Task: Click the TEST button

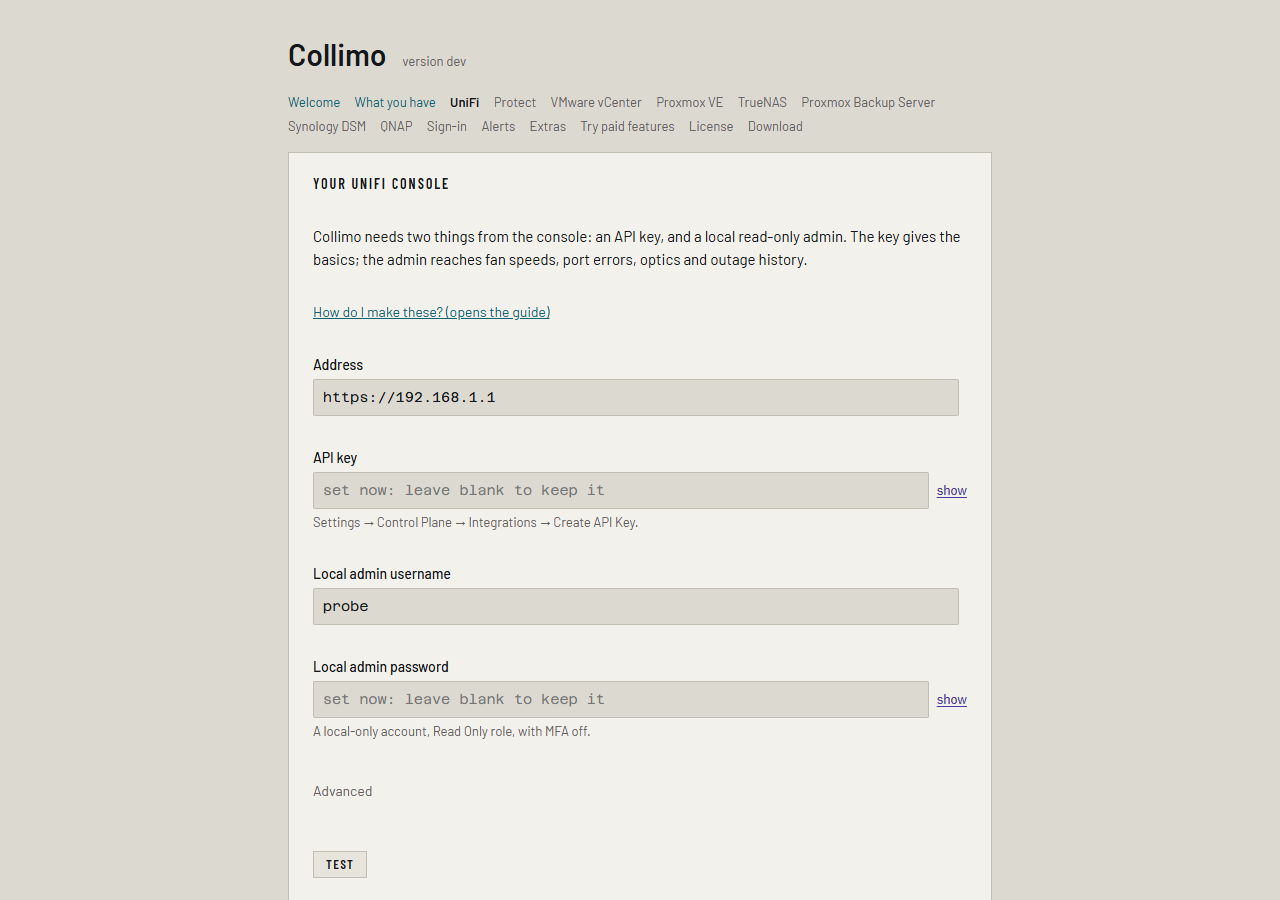Action: tap(340, 864)
